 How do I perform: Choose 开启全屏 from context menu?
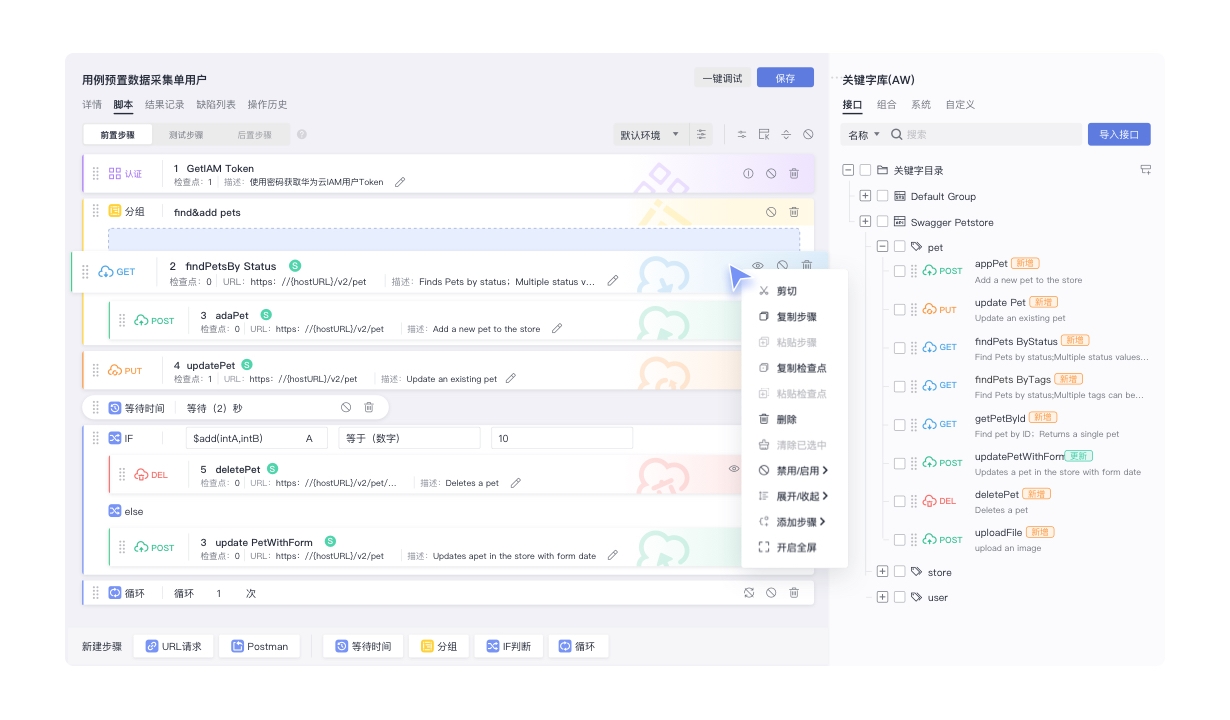[795, 547]
